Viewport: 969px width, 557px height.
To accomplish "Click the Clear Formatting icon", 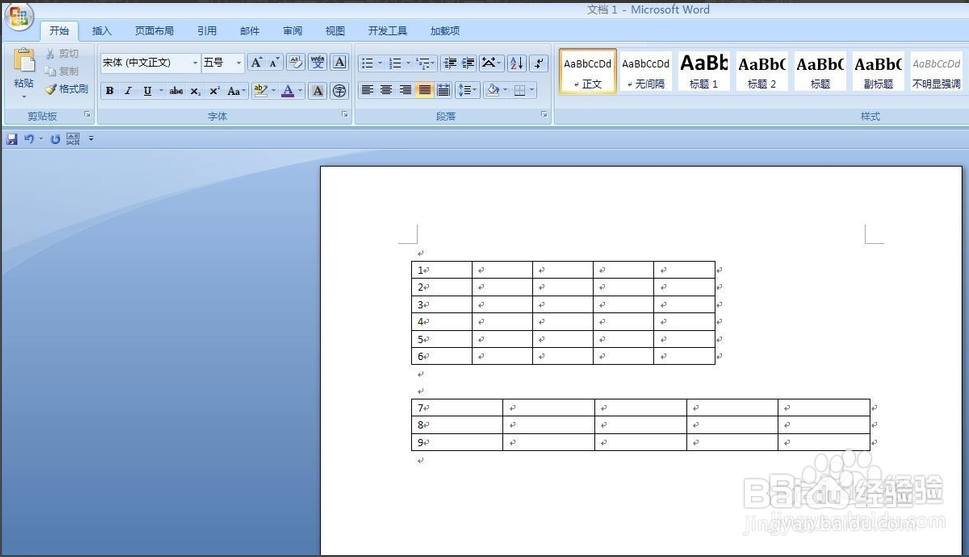I will [x=296, y=62].
